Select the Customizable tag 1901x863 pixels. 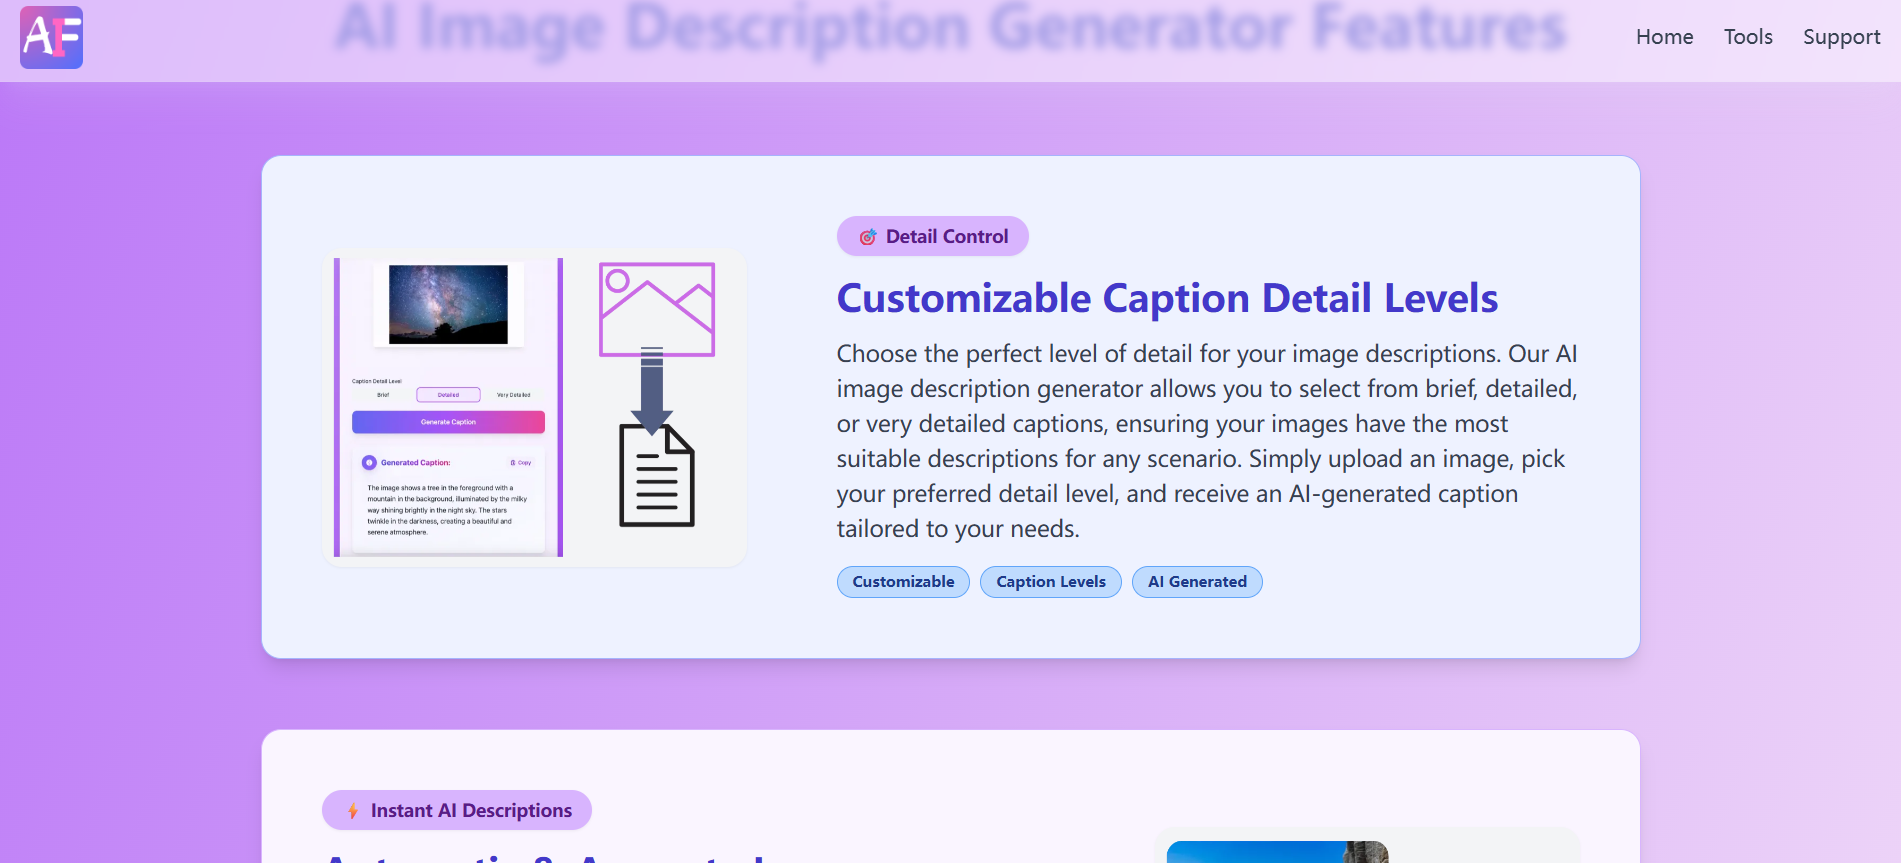(903, 582)
